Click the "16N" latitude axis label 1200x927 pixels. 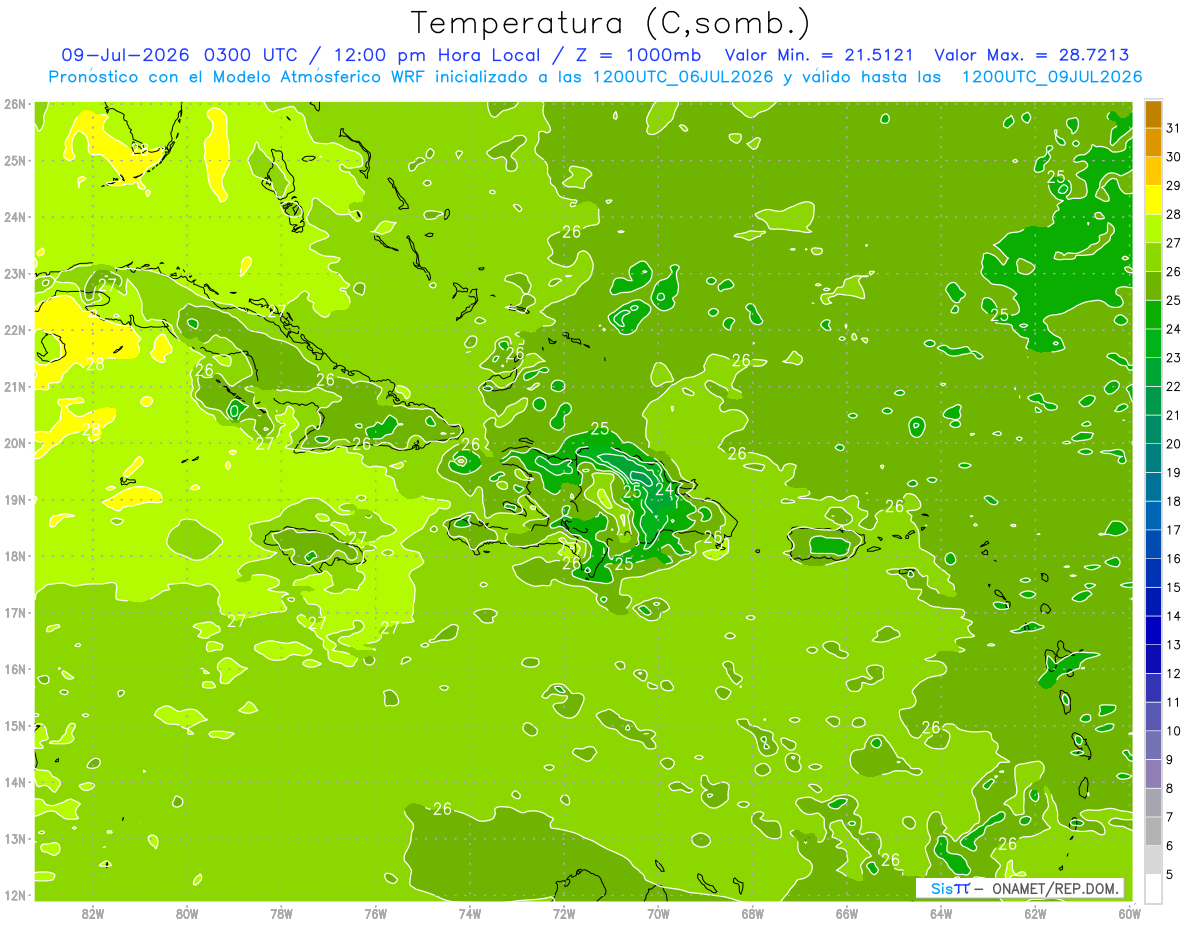pyautogui.click(x=14, y=669)
